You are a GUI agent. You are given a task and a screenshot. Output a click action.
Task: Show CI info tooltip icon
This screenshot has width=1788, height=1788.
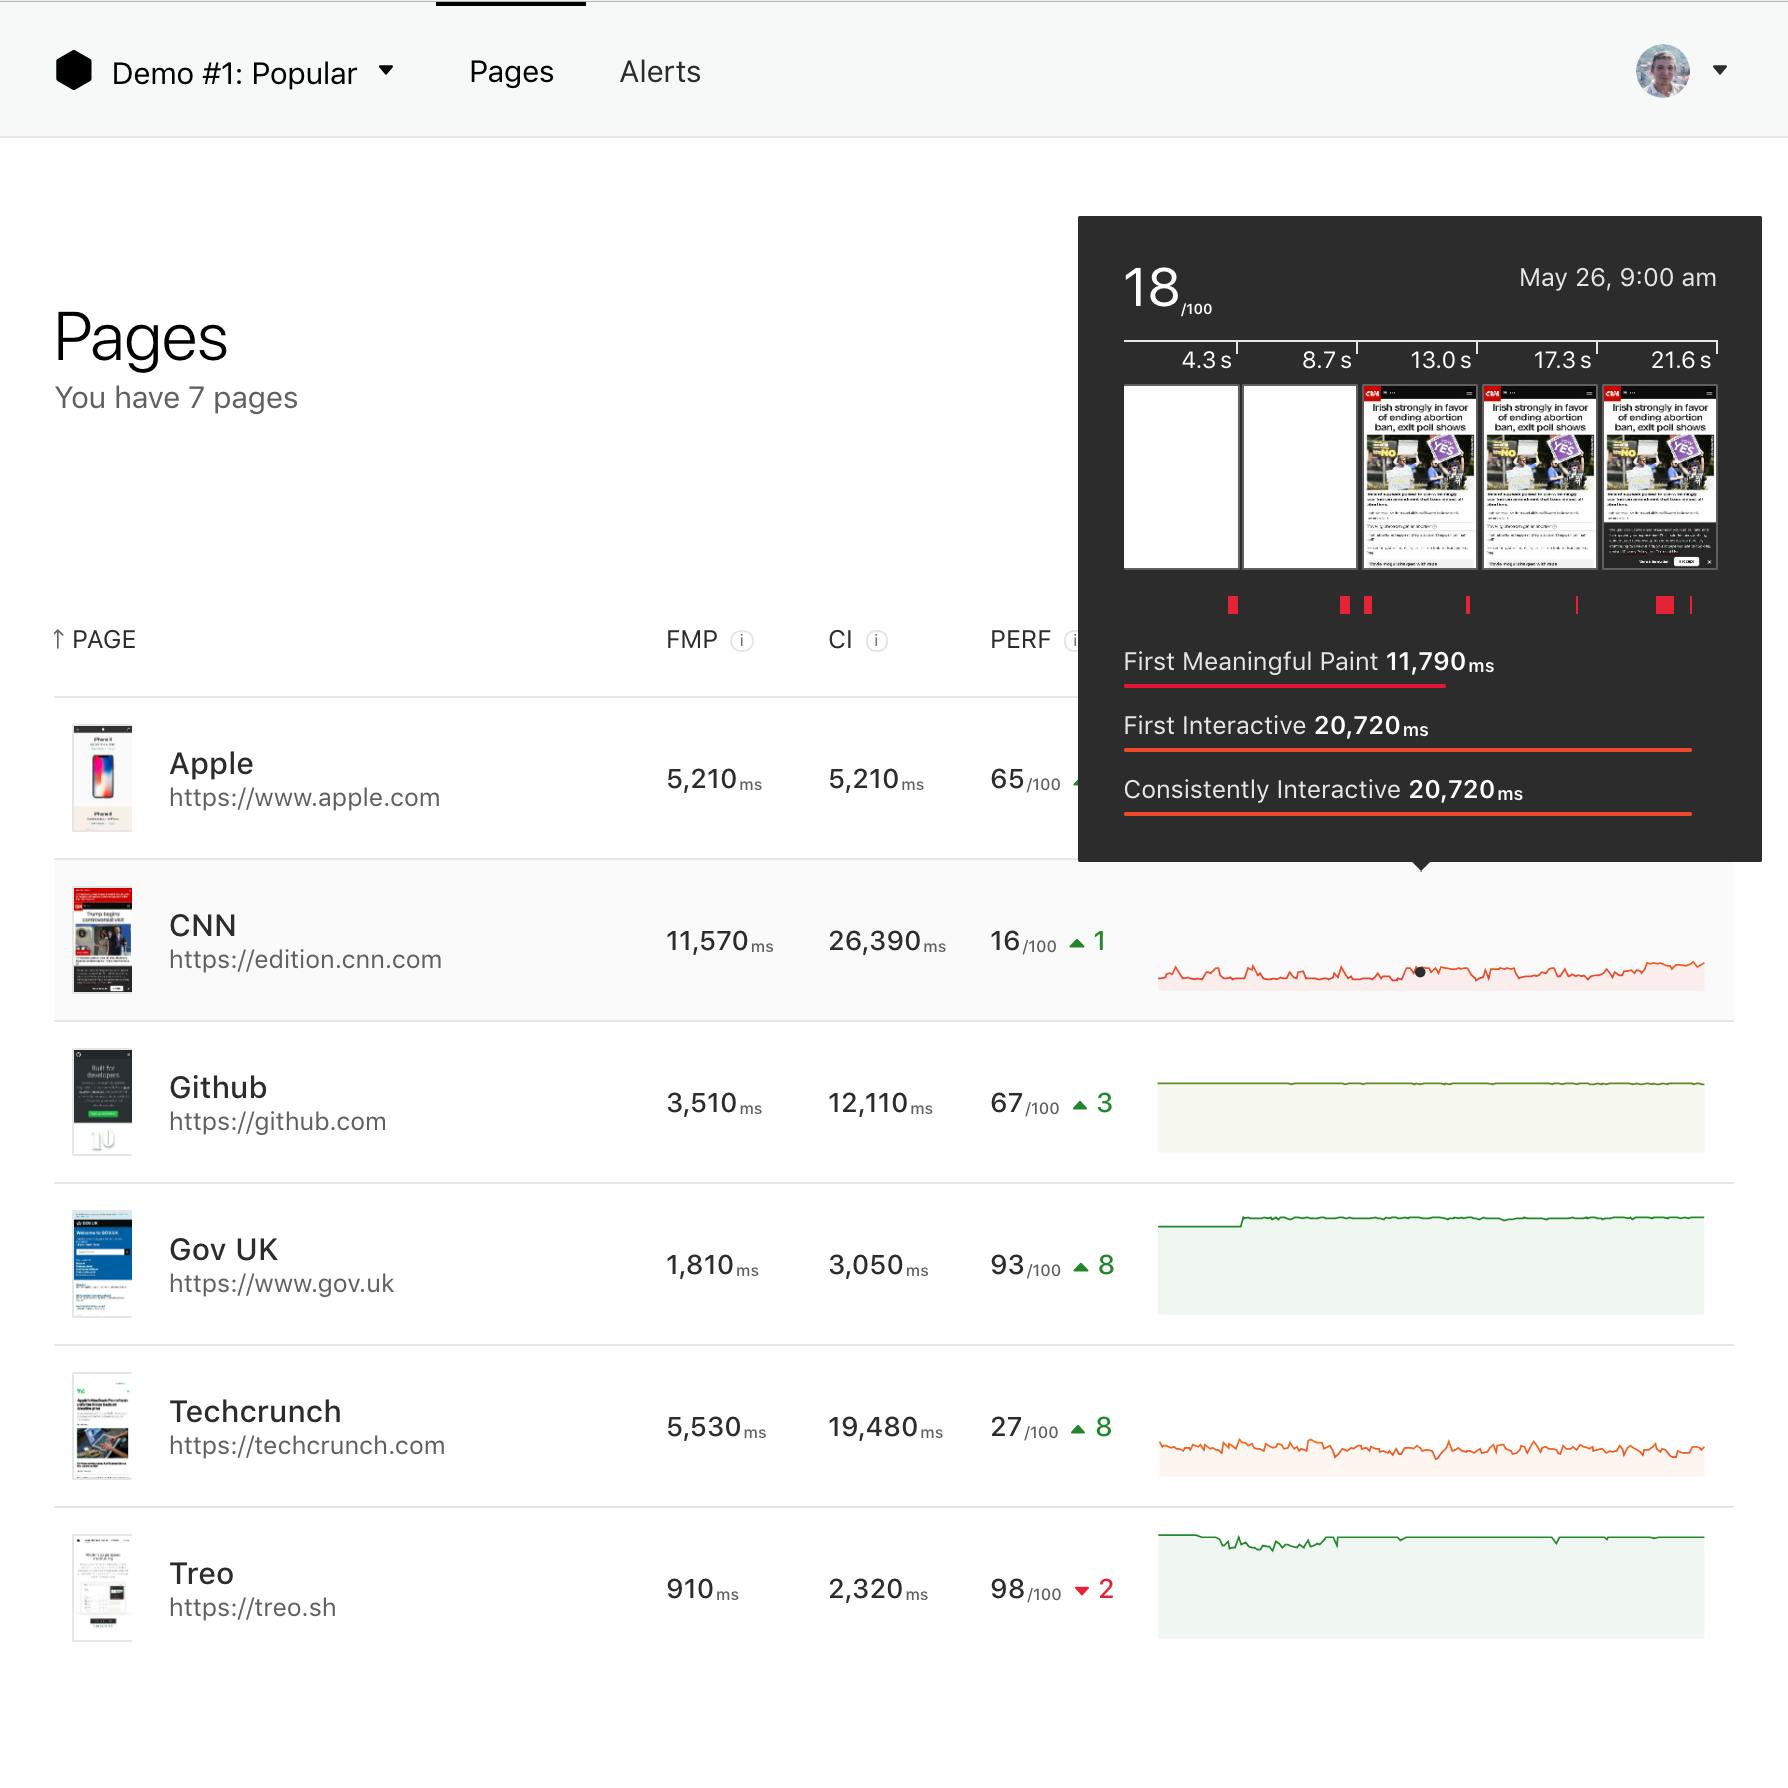point(877,641)
